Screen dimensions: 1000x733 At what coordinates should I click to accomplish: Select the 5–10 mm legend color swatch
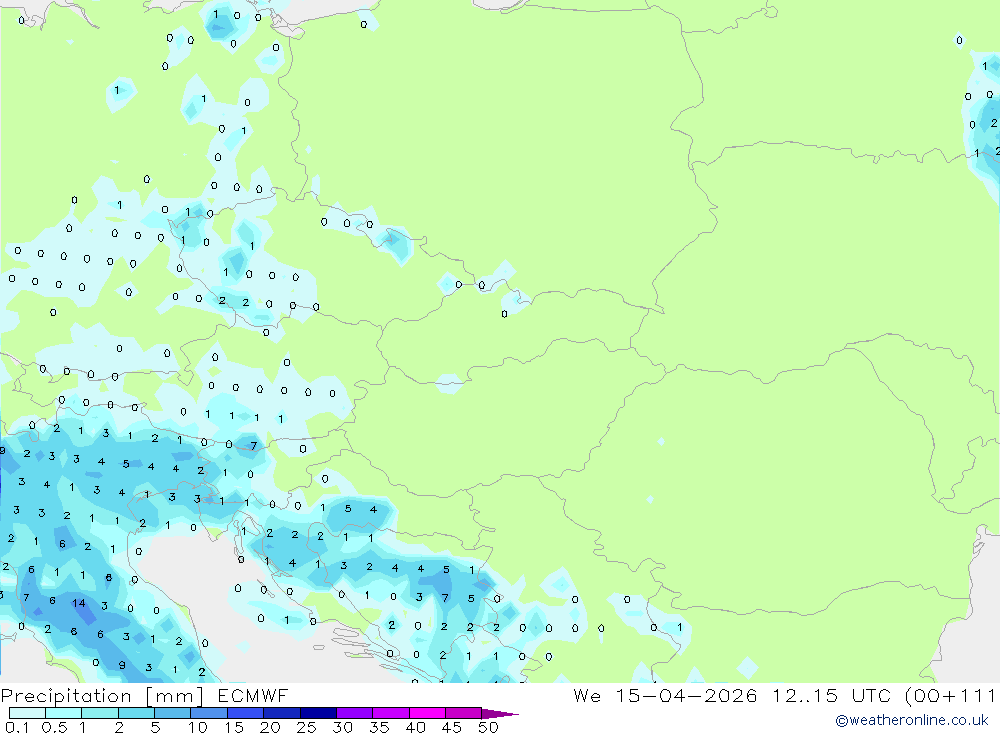[x=172, y=713]
